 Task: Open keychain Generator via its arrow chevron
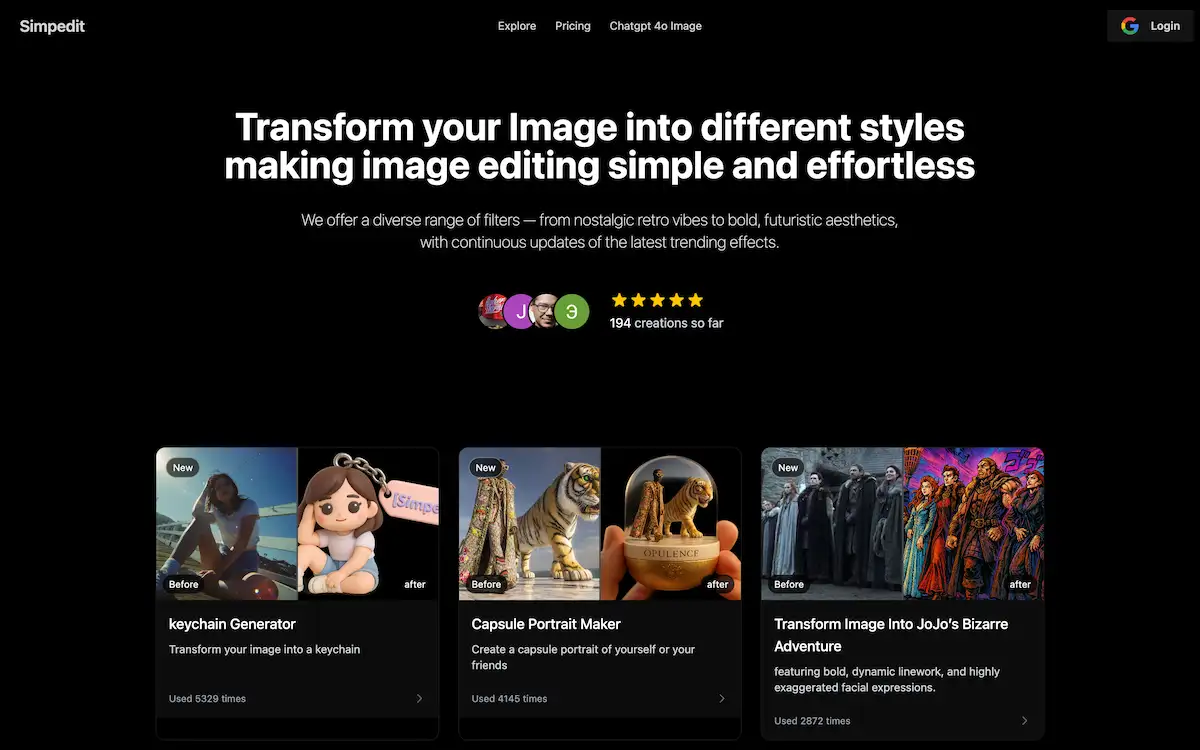419,698
